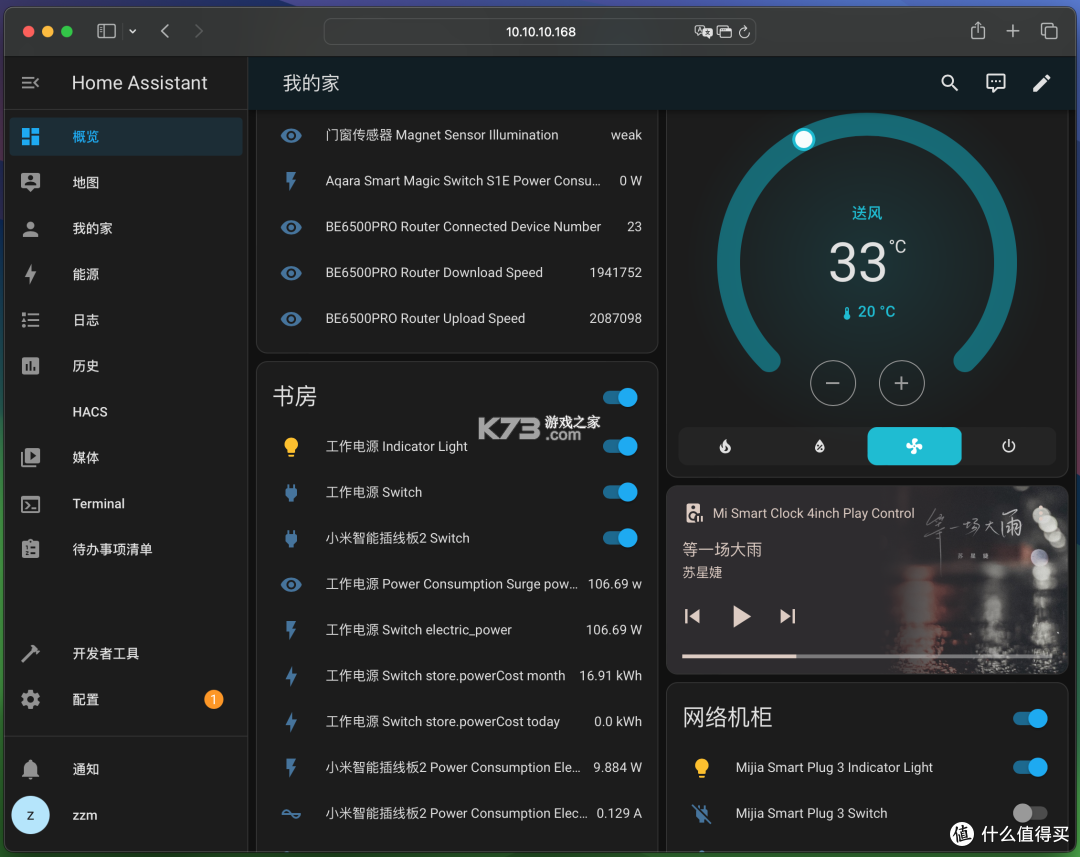Click Mijia Smart Plug 3 bulb icon
The width and height of the screenshot is (1080, 857).
[x=702, y=767]
